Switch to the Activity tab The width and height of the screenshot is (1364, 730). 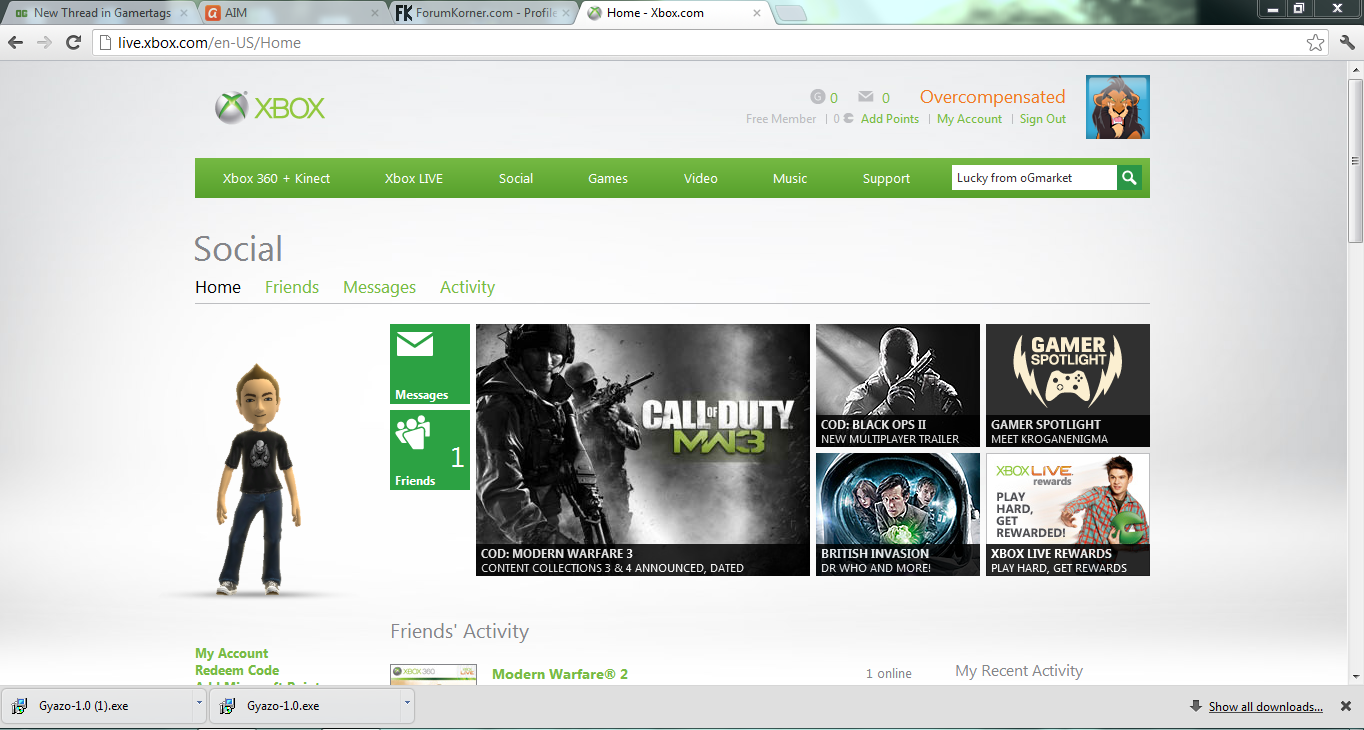coord(467,287)
